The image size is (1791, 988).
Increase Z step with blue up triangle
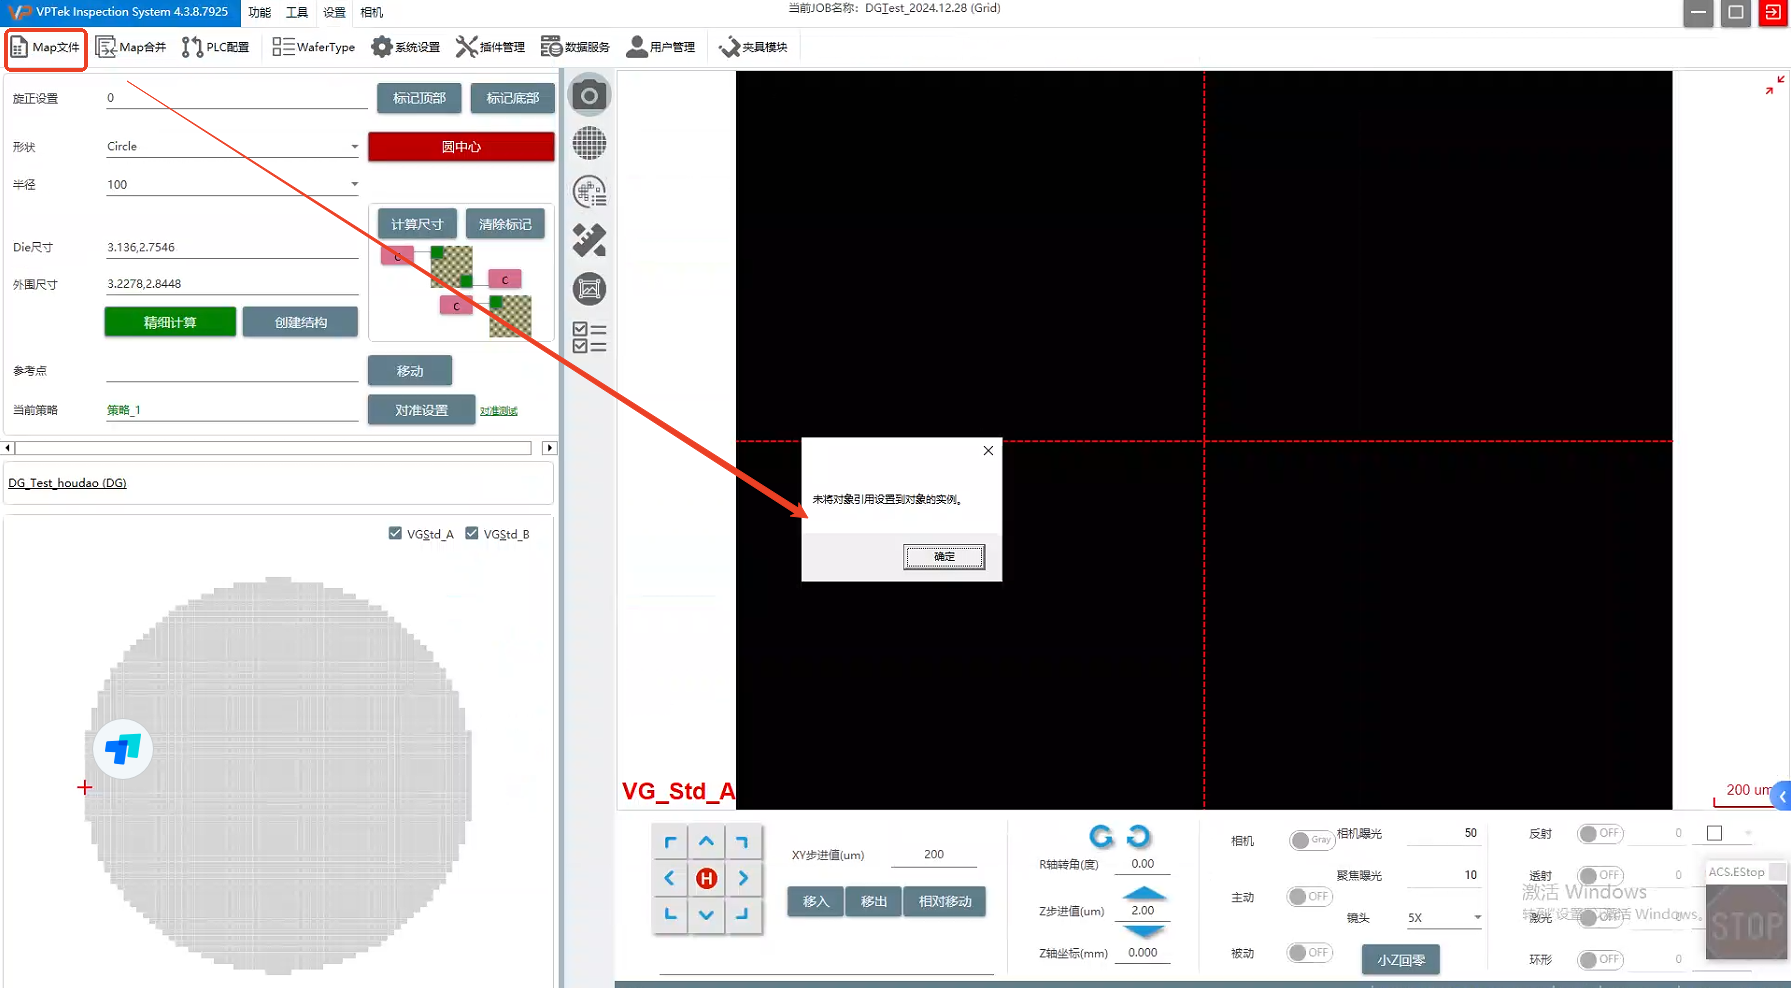click(1144, 893)
